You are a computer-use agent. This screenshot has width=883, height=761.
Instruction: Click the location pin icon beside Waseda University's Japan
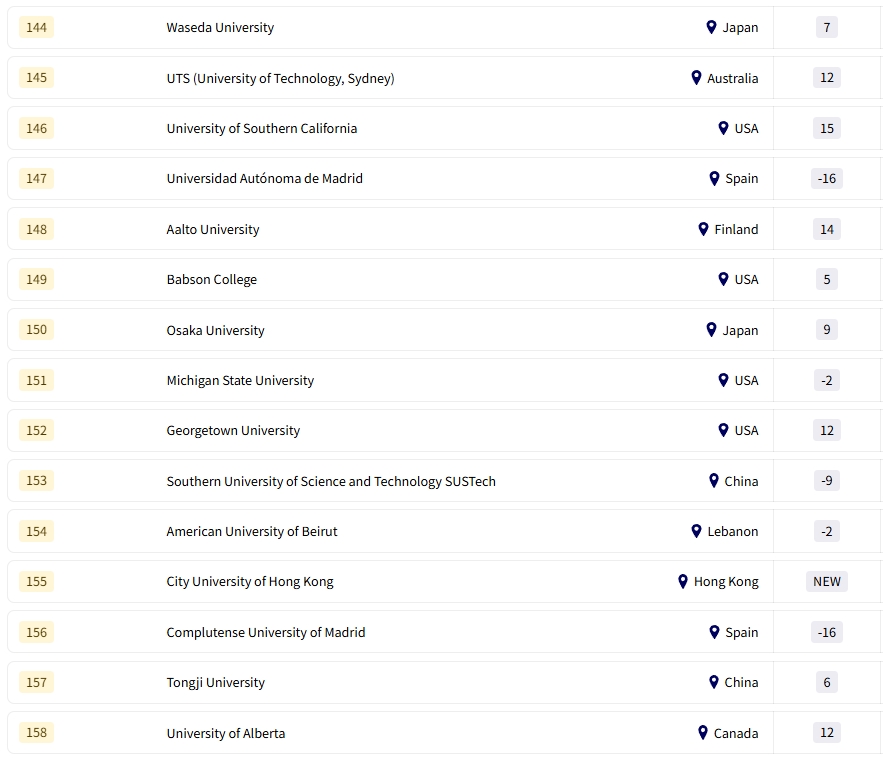point(712,28)
